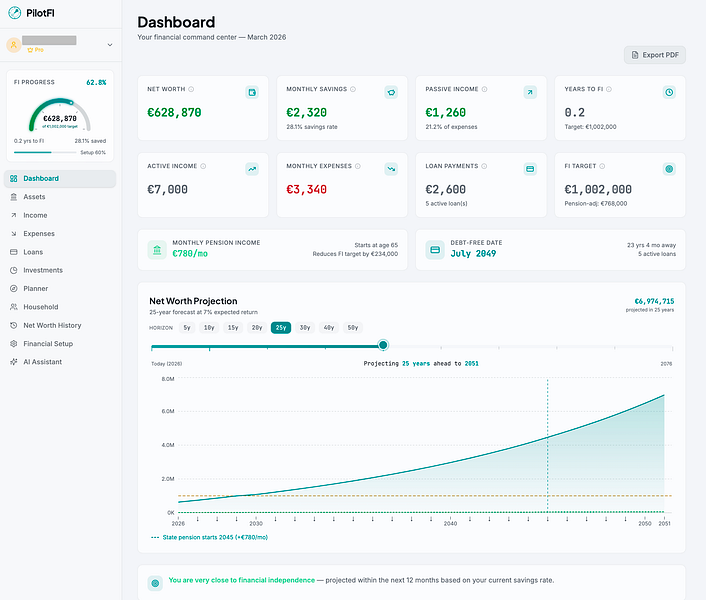
Task: Click the Monthly Expenses info icon
Action: [358, 167]
